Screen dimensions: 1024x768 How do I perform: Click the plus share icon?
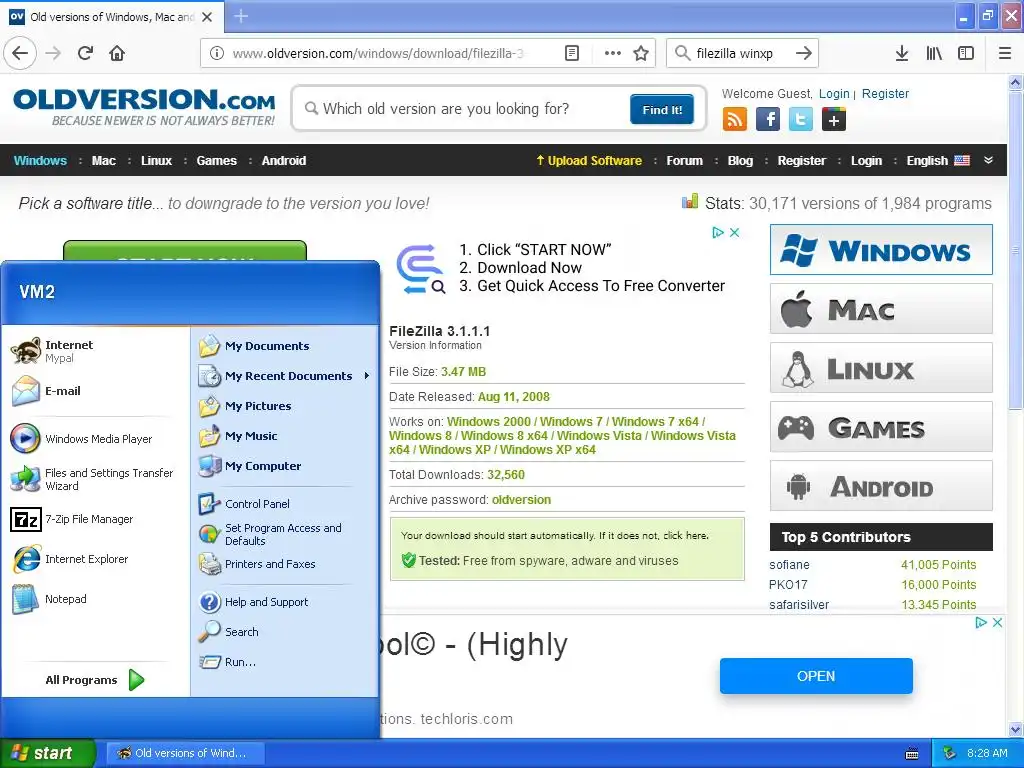pos(834,120)
